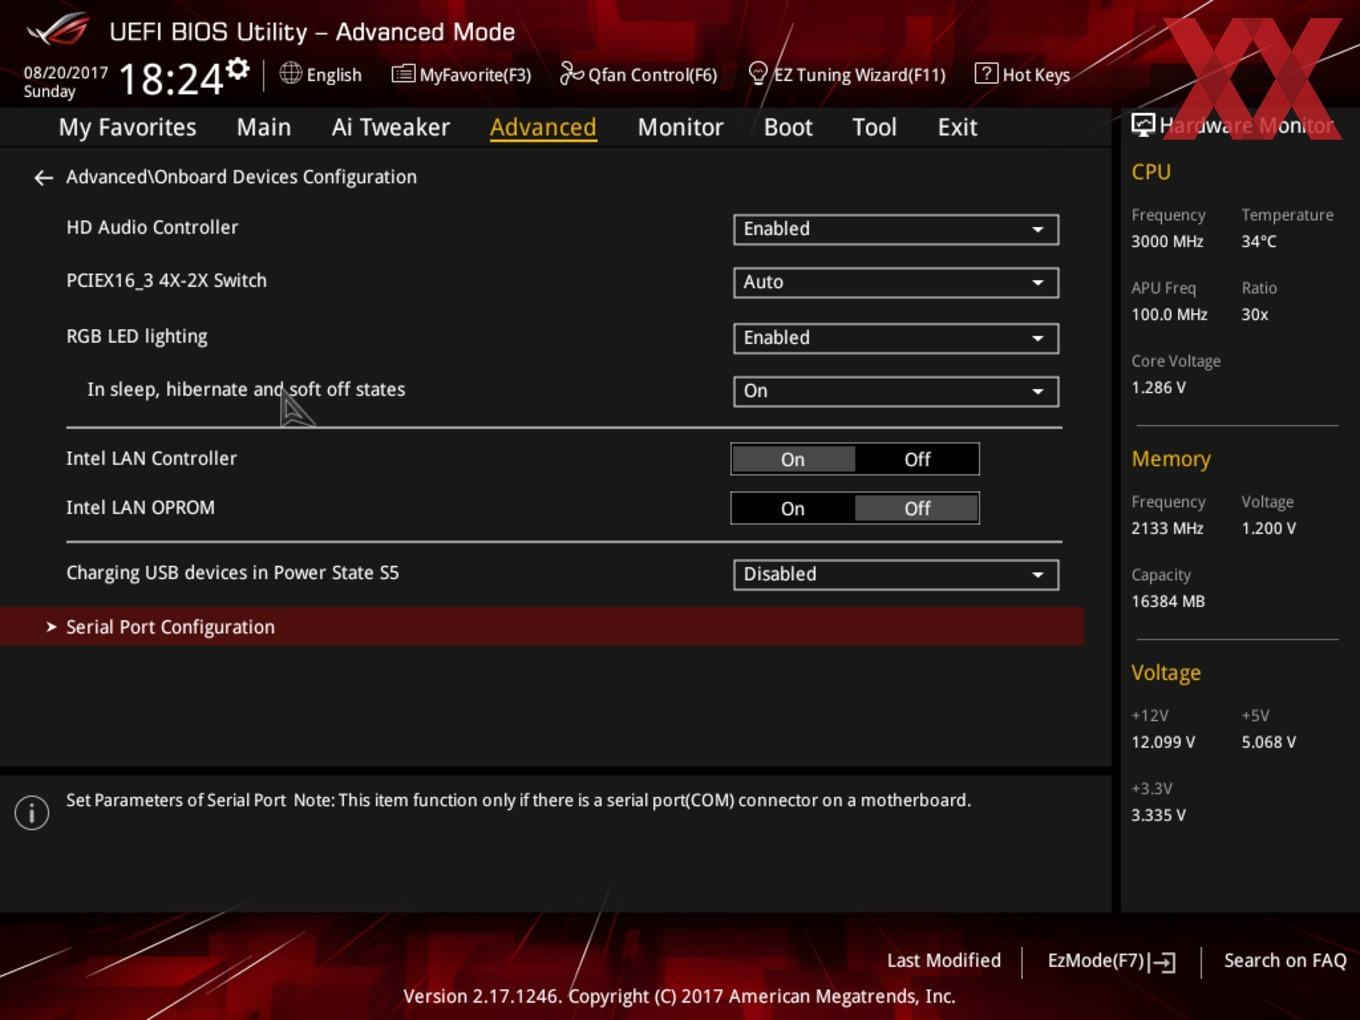This screenshot has width=1360, height=1020.
Task: Click the memory frequency value 2133 MHz
Action: pos(1167,528)
